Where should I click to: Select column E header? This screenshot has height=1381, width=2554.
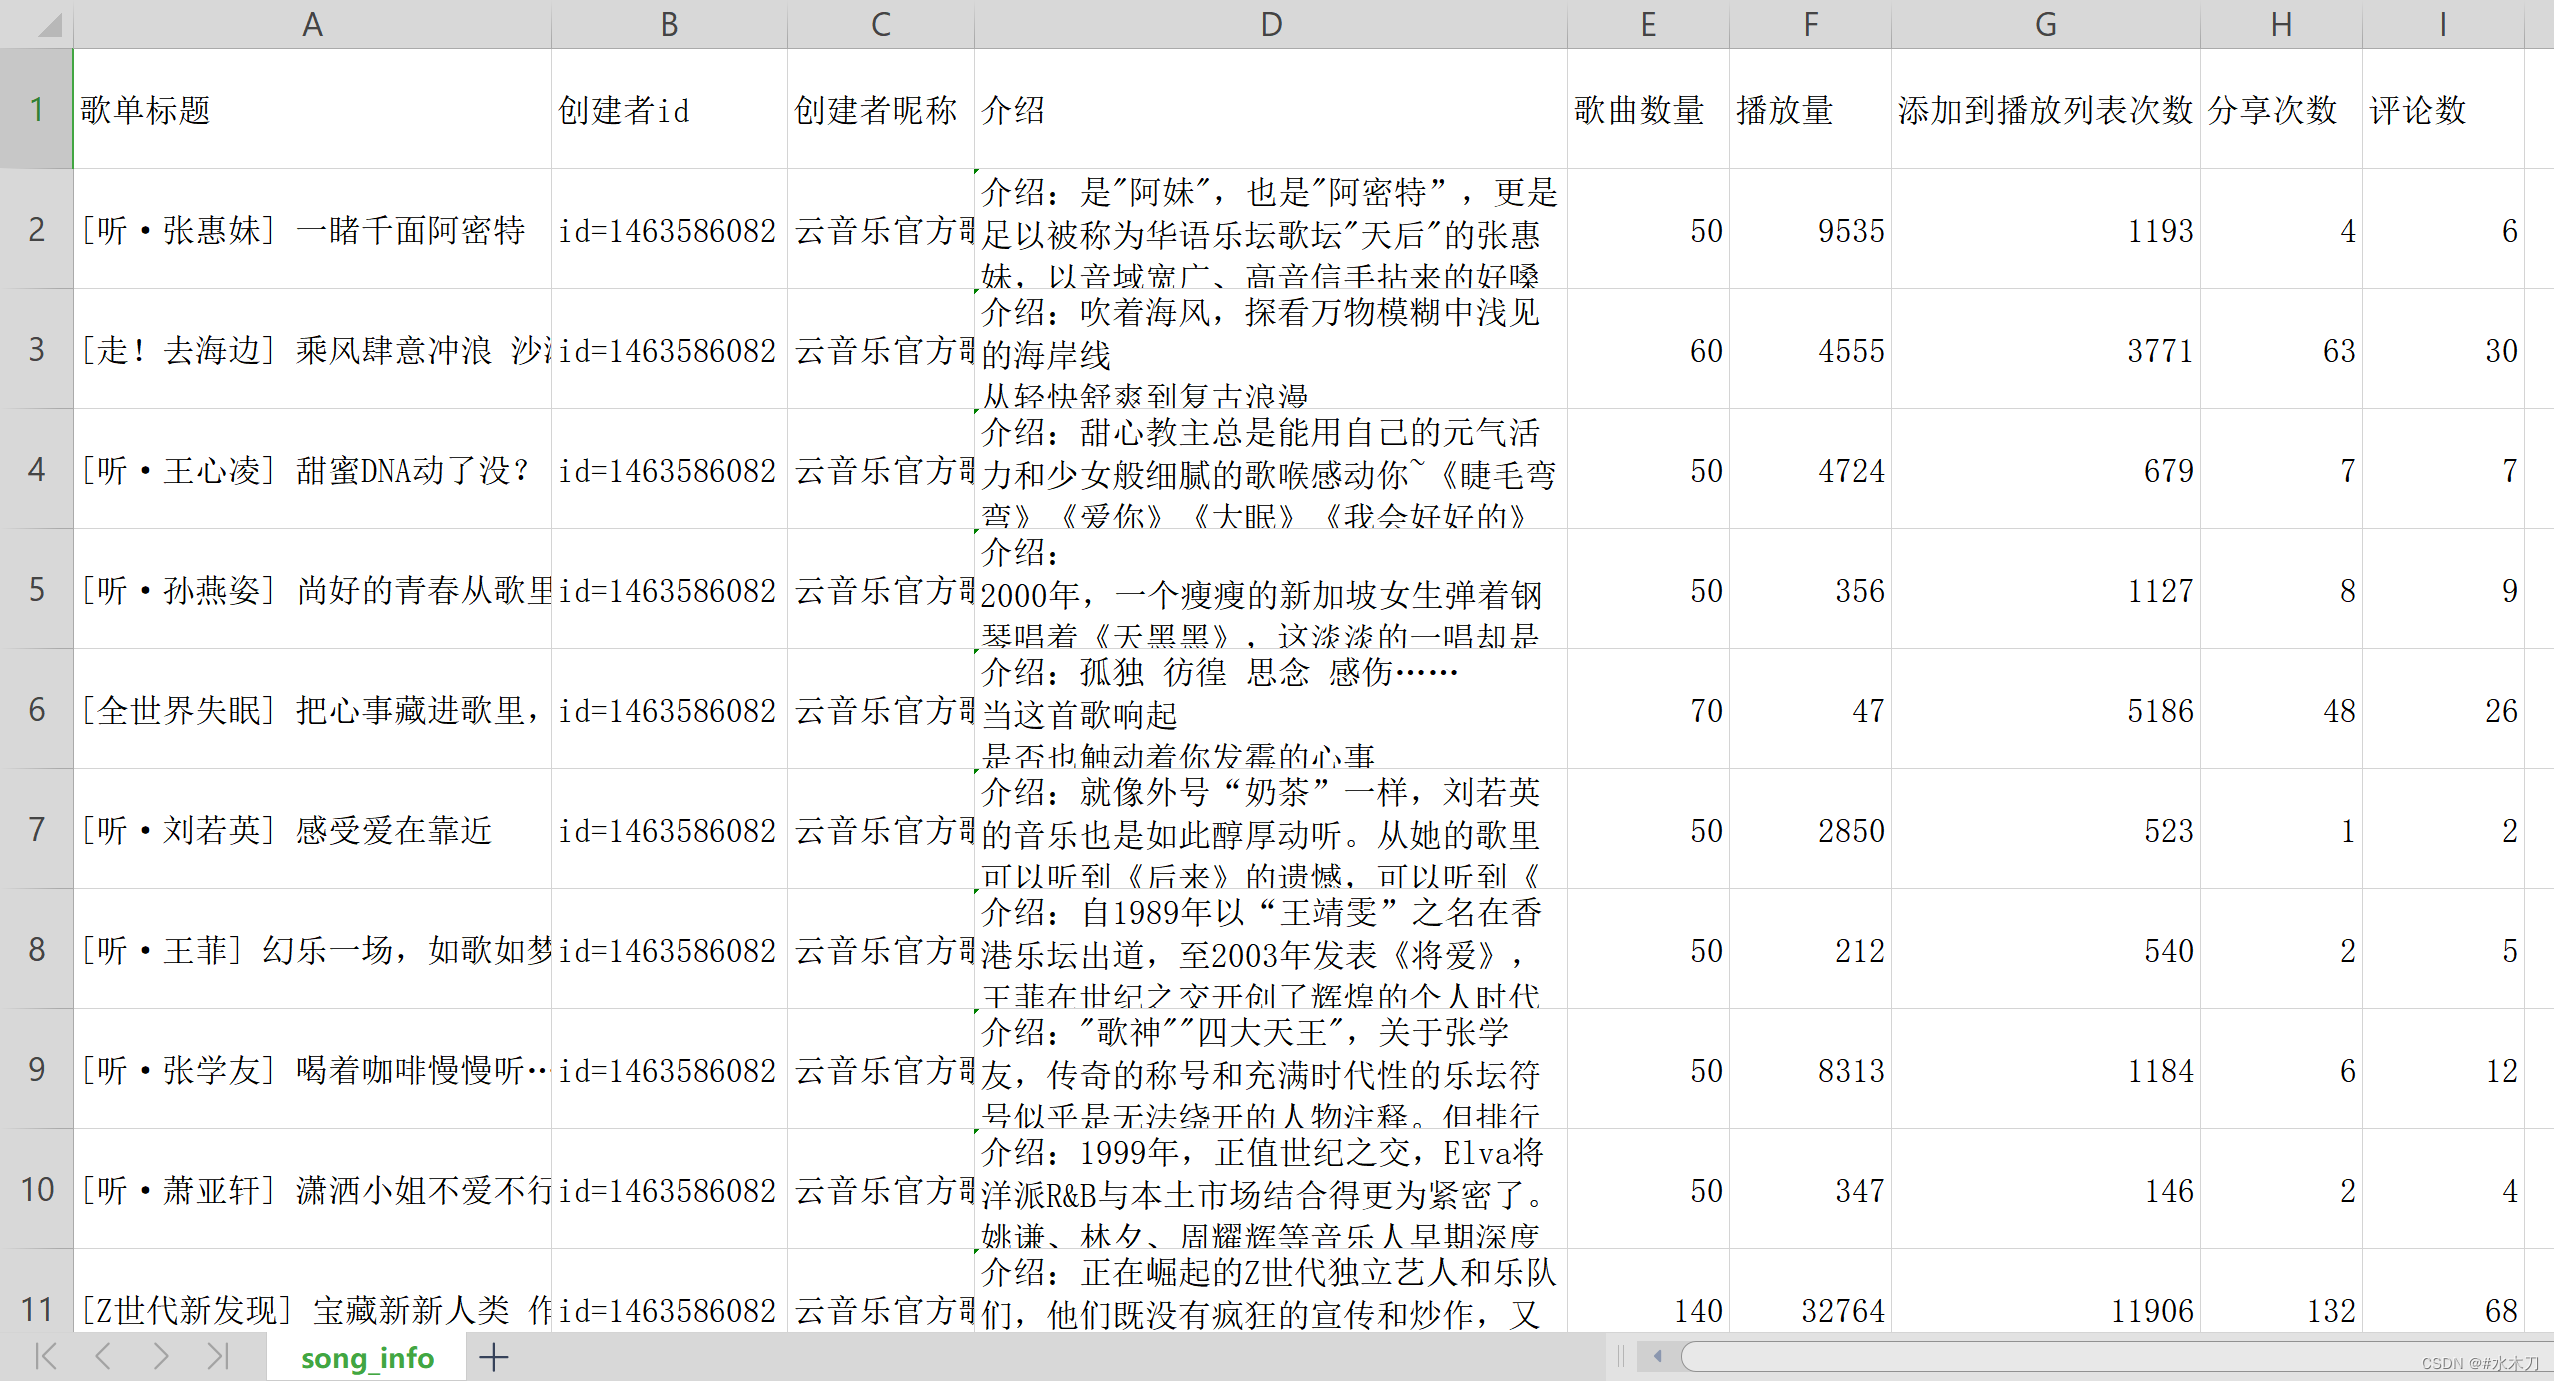[x=1648, y=24]
